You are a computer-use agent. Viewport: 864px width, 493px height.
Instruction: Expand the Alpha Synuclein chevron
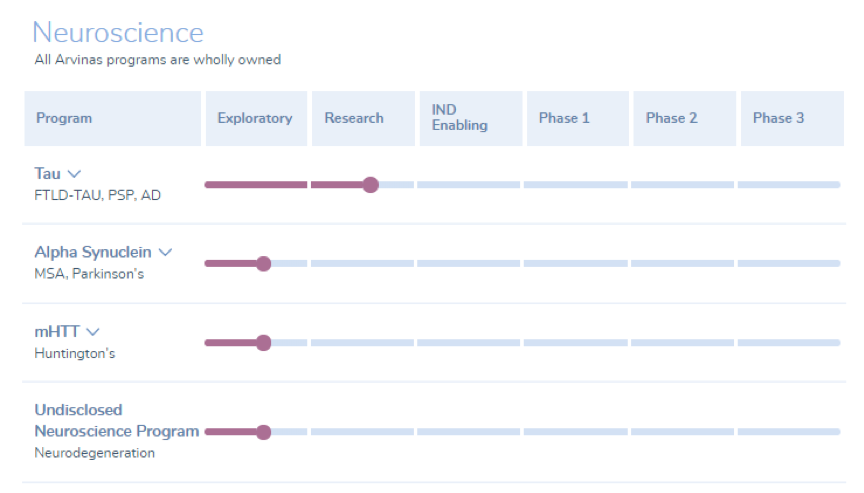165,253
